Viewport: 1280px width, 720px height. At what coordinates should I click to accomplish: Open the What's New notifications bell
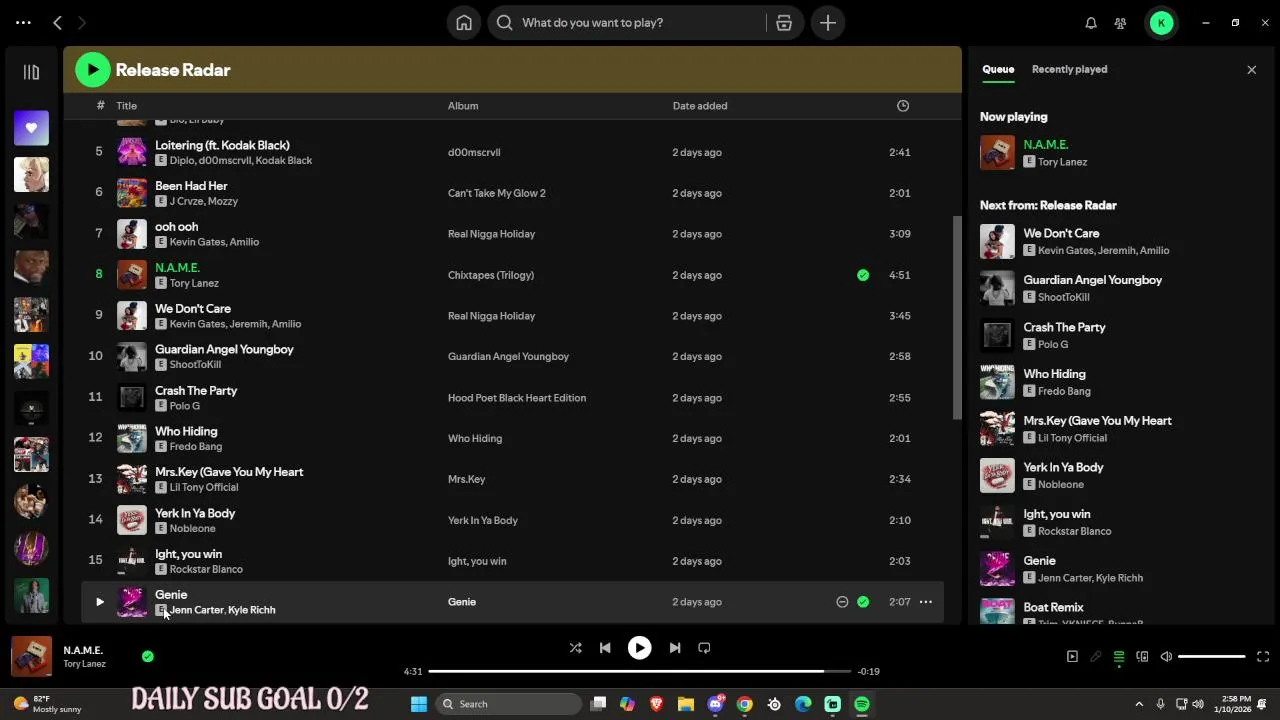pyautogui.click(x=1091, y=23)
